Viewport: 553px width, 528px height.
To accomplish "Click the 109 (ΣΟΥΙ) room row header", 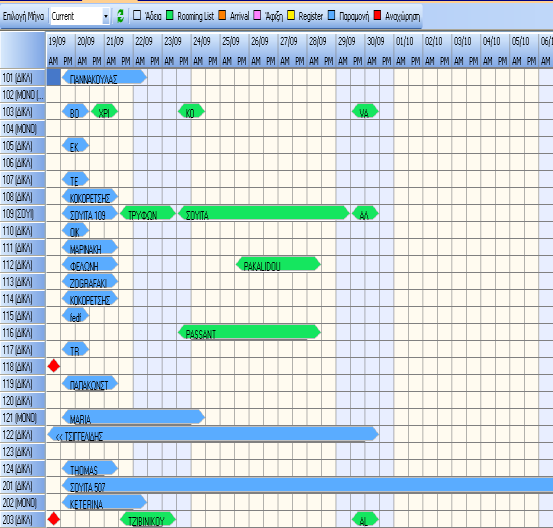I will click(x=23, y=213).
